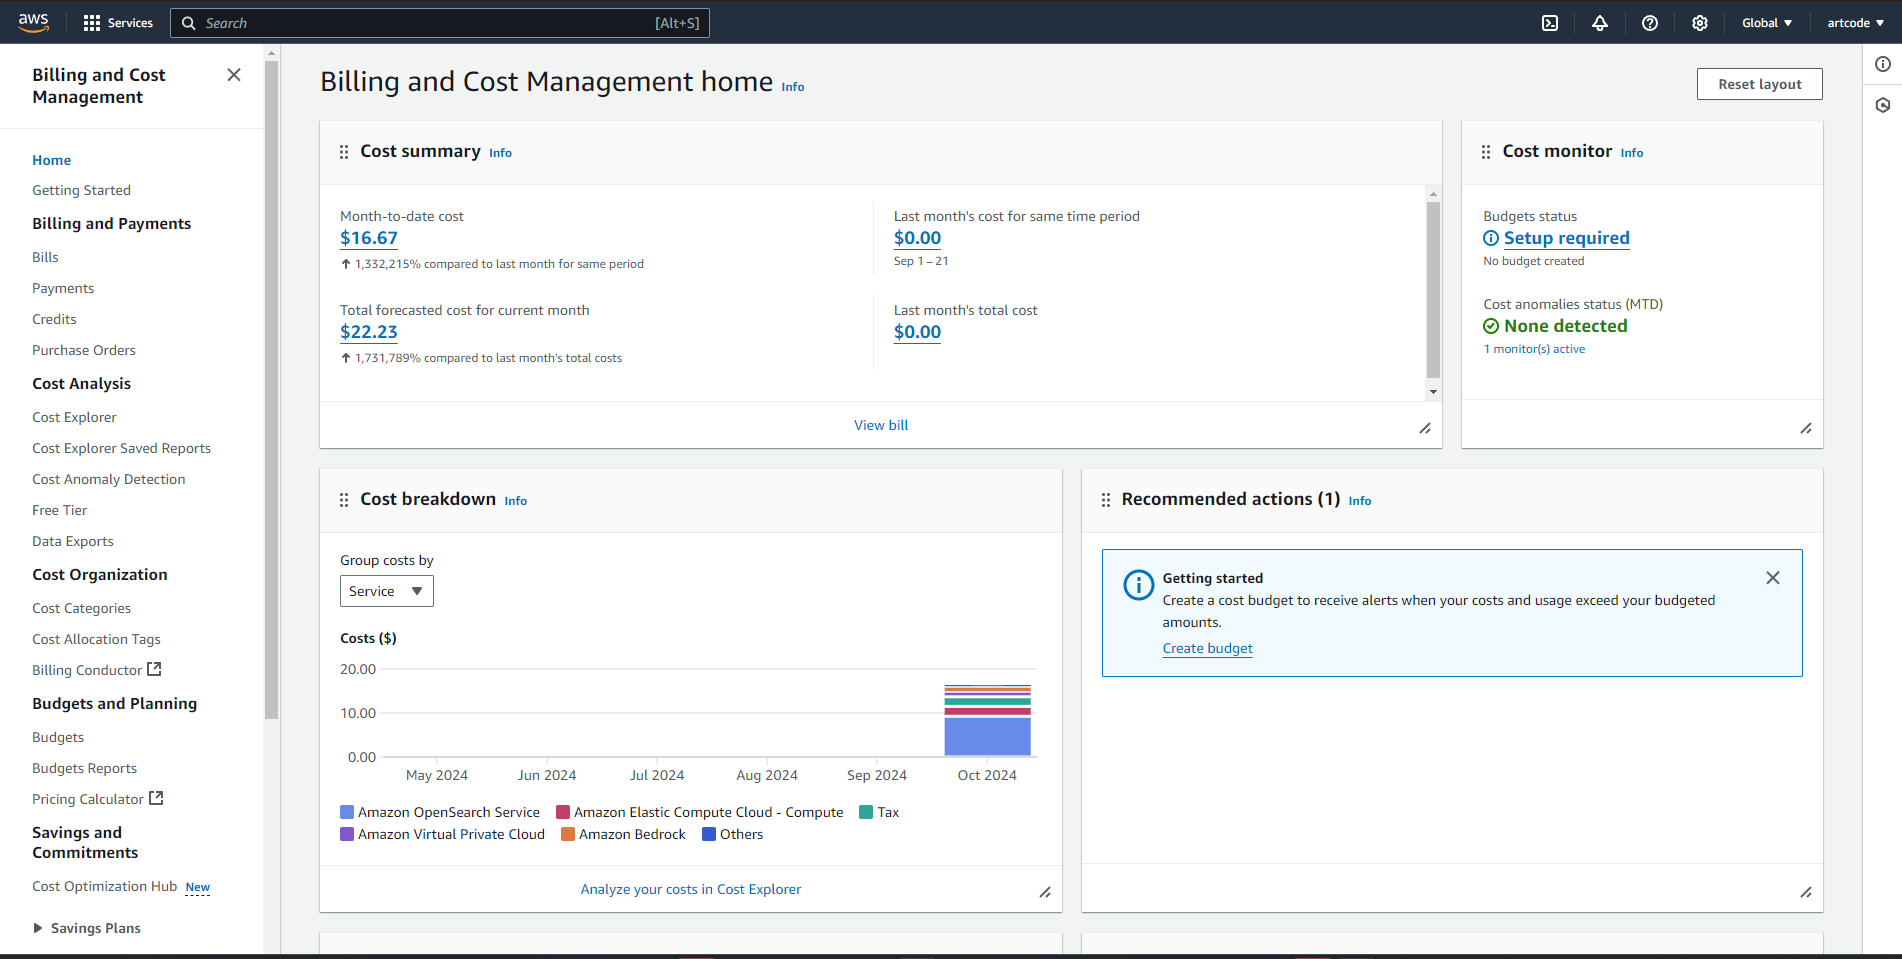Open Getting Started in sidebar
This screenshot has width=1902, height=959.
point(81,190)
